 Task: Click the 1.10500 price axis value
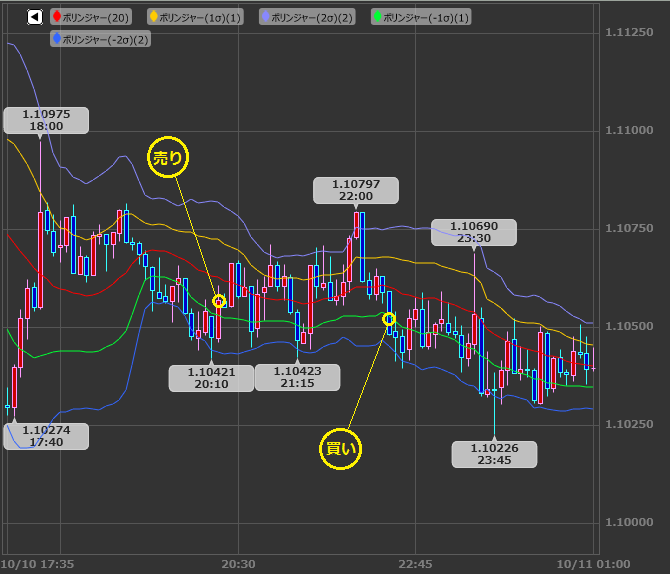629,326
